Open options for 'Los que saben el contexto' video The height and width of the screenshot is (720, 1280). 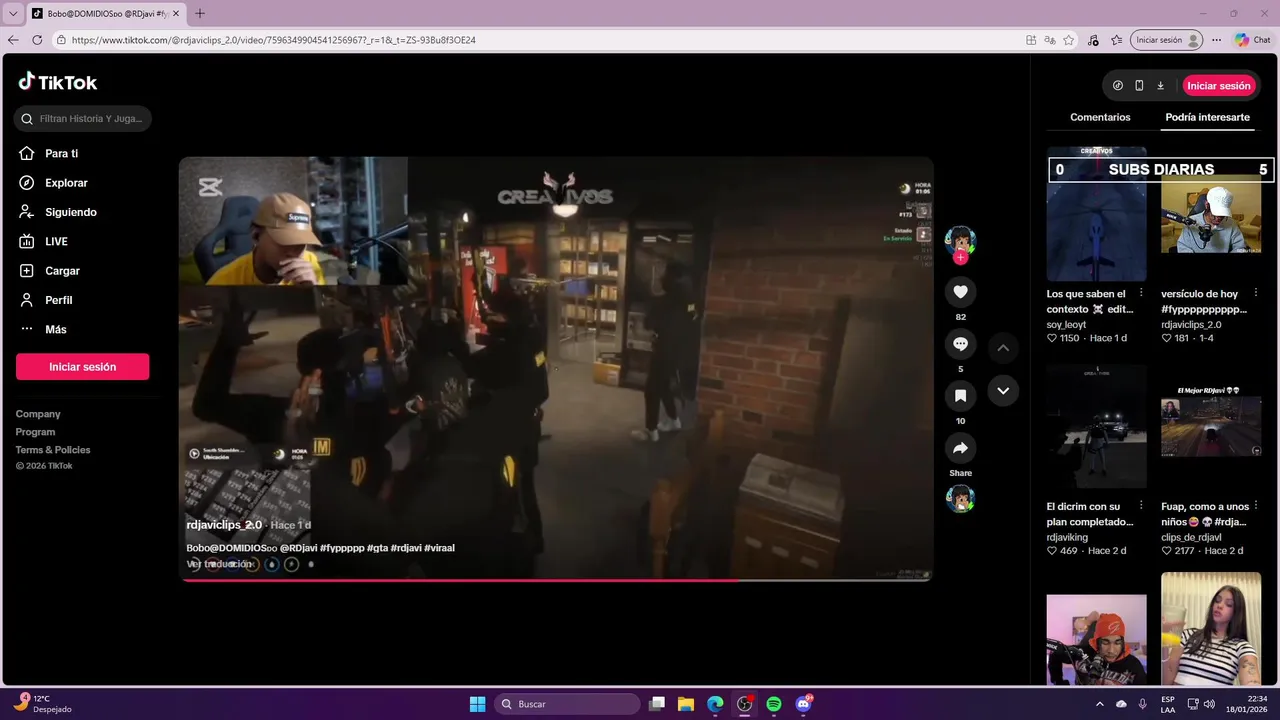pyautogui.click(x=1141, y=293)
